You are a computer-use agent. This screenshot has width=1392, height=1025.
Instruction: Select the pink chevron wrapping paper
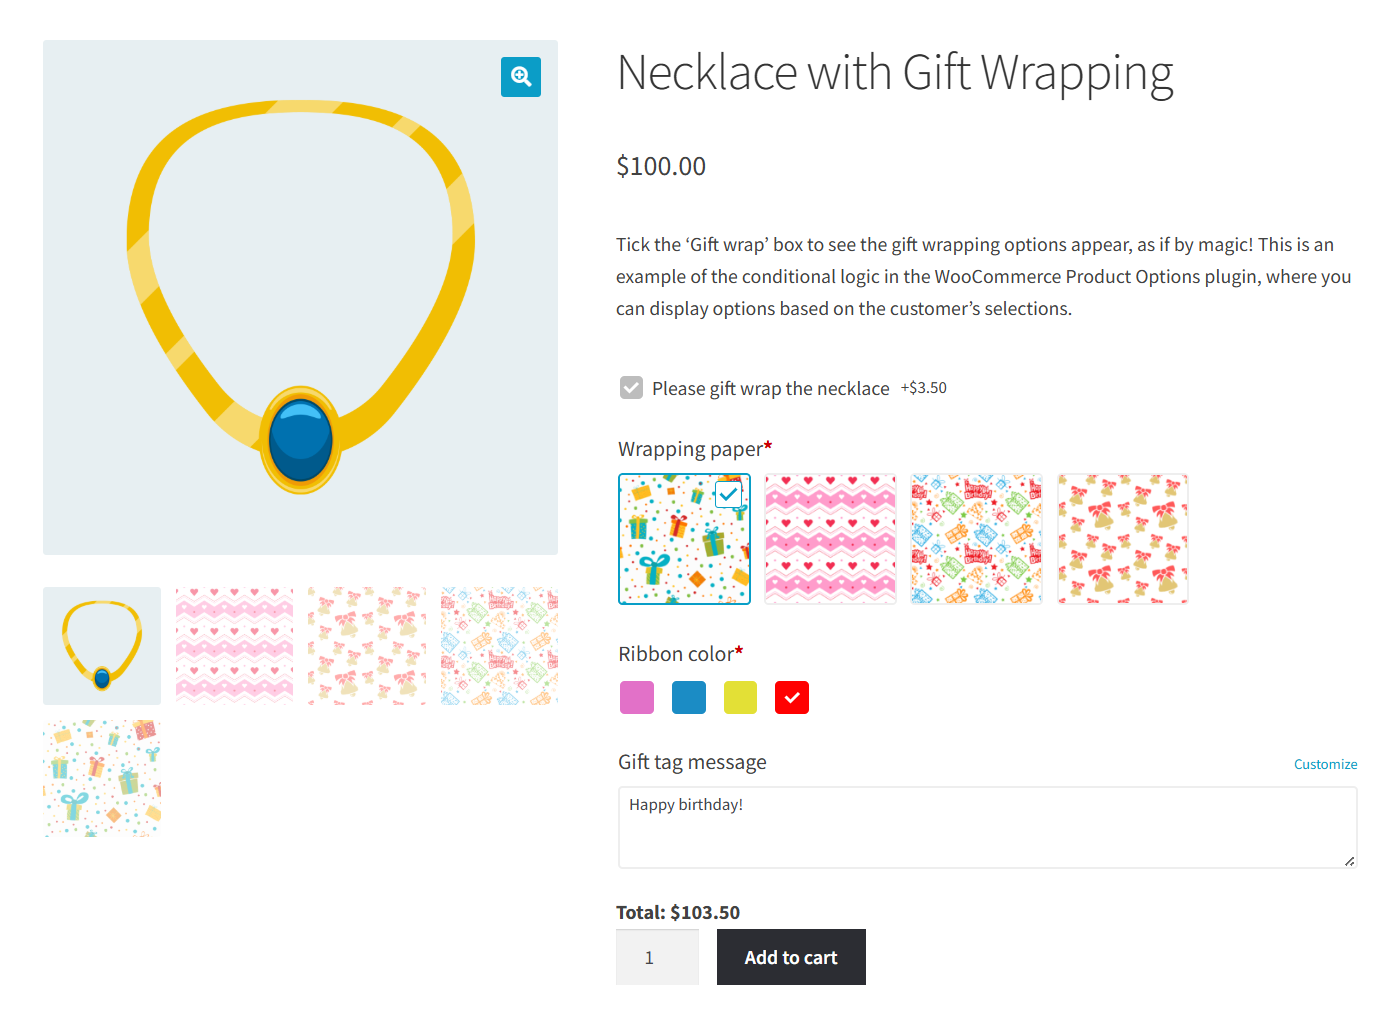tap(830, 538)
